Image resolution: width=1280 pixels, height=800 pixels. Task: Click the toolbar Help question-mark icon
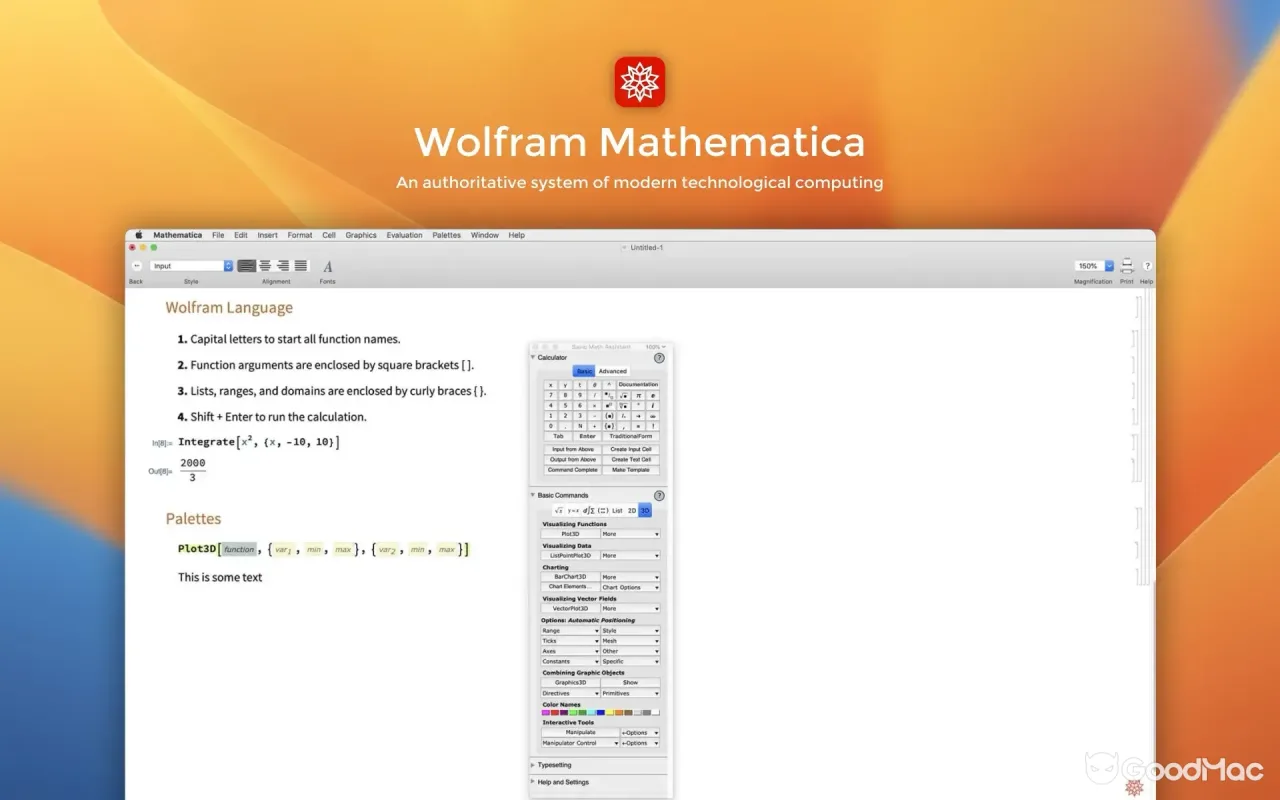click(x=1147, y=266)
